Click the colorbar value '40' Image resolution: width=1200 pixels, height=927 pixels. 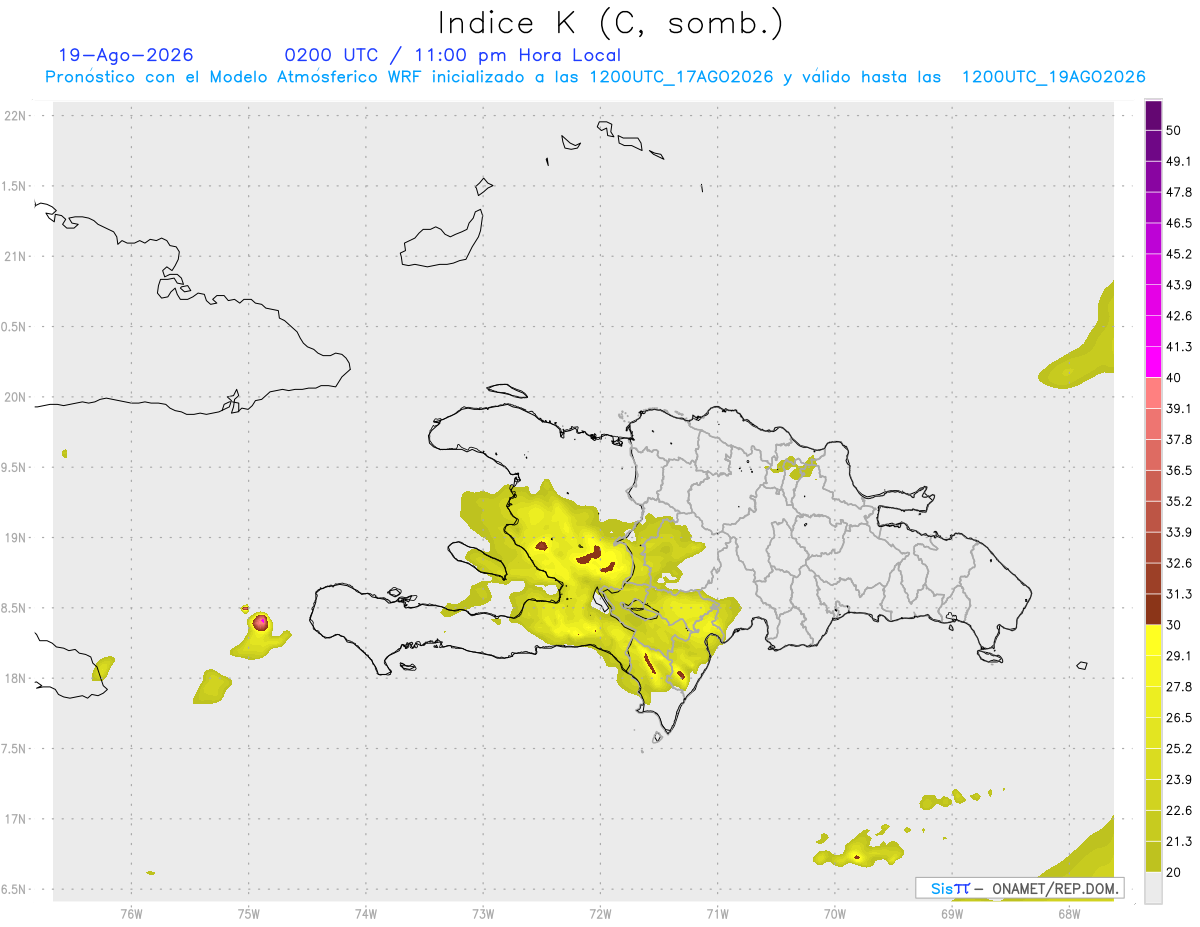coord(1174,377)
